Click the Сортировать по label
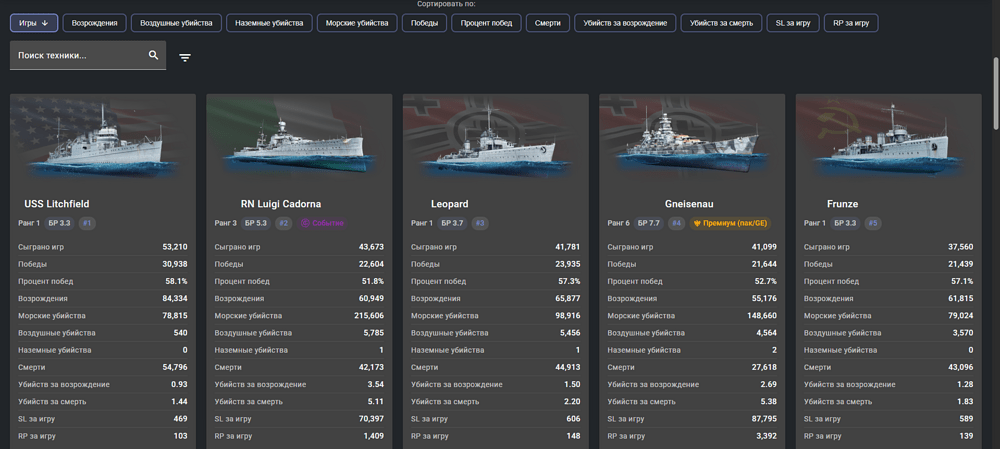This screenshot has height=449, width=1000. point(446,4)
